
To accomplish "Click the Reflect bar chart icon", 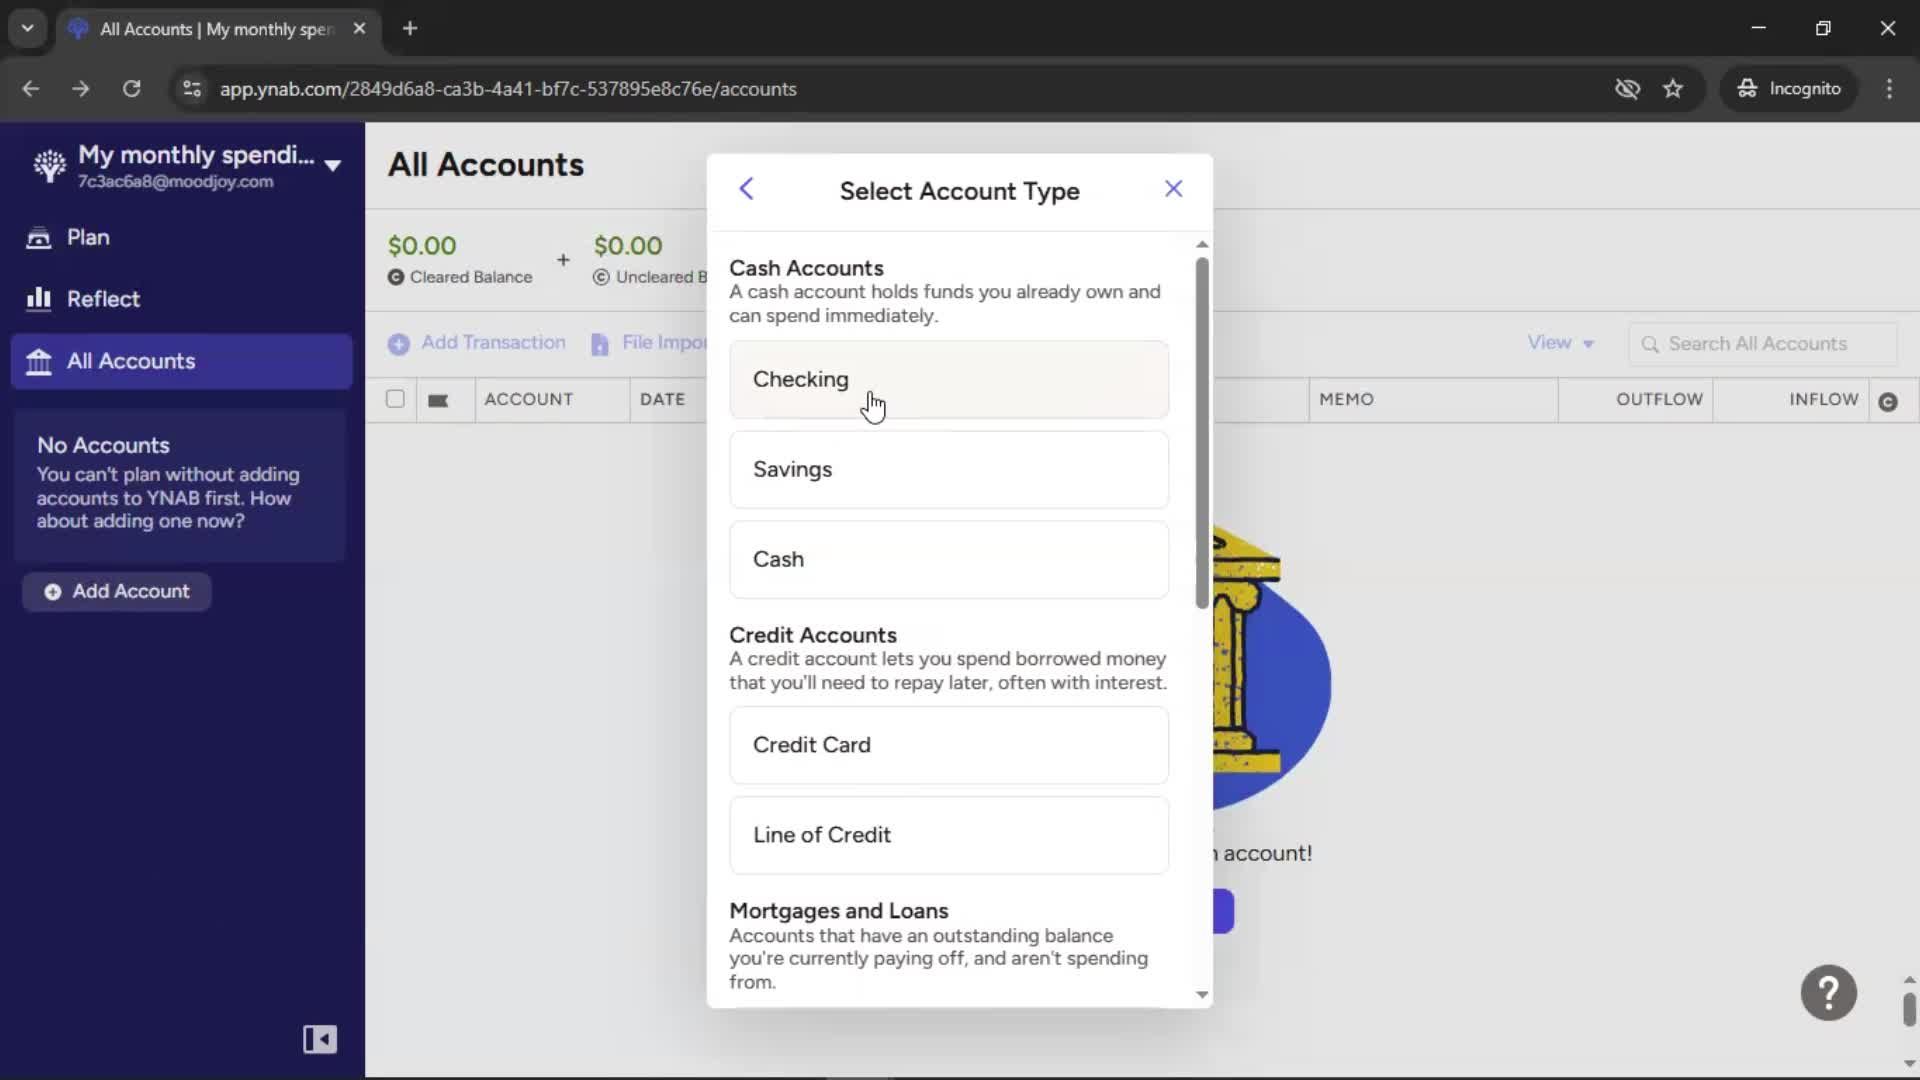I will pyautogui.click(x=39, y=299).
